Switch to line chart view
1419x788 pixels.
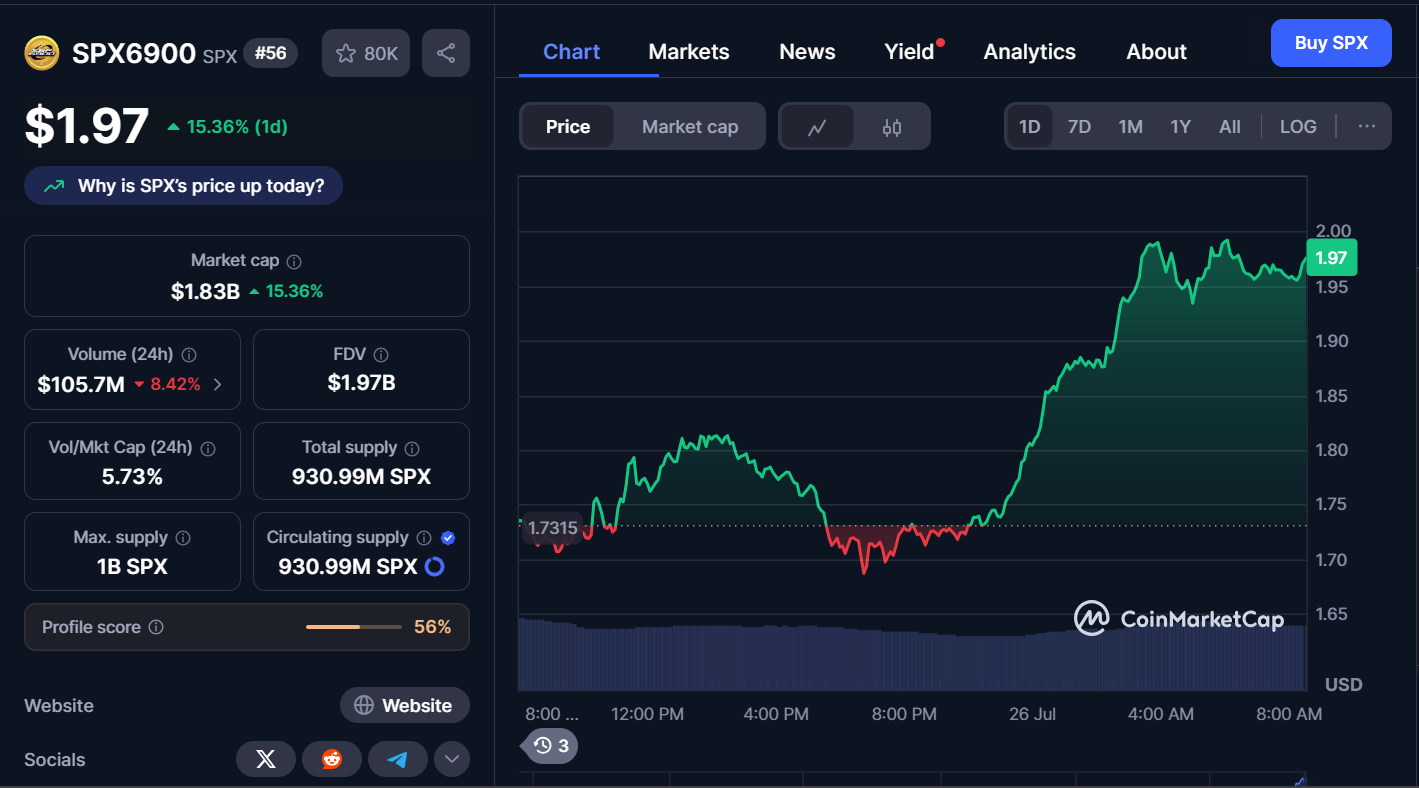tap(817, 127)
